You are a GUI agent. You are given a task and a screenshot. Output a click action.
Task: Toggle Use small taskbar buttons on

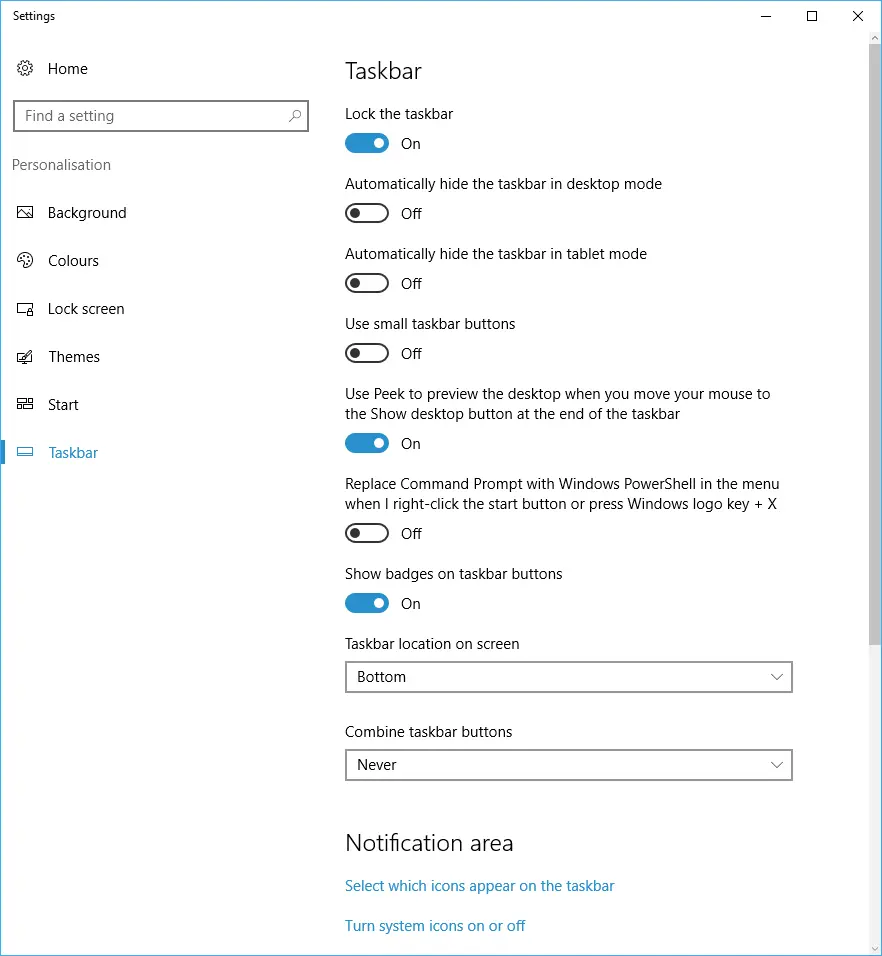[x=367, y=354]
